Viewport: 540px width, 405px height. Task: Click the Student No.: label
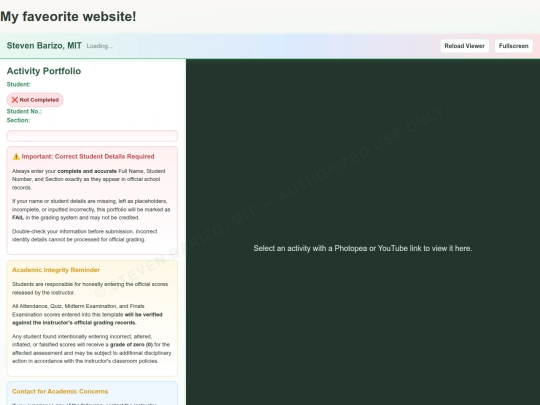click(24, 111)
